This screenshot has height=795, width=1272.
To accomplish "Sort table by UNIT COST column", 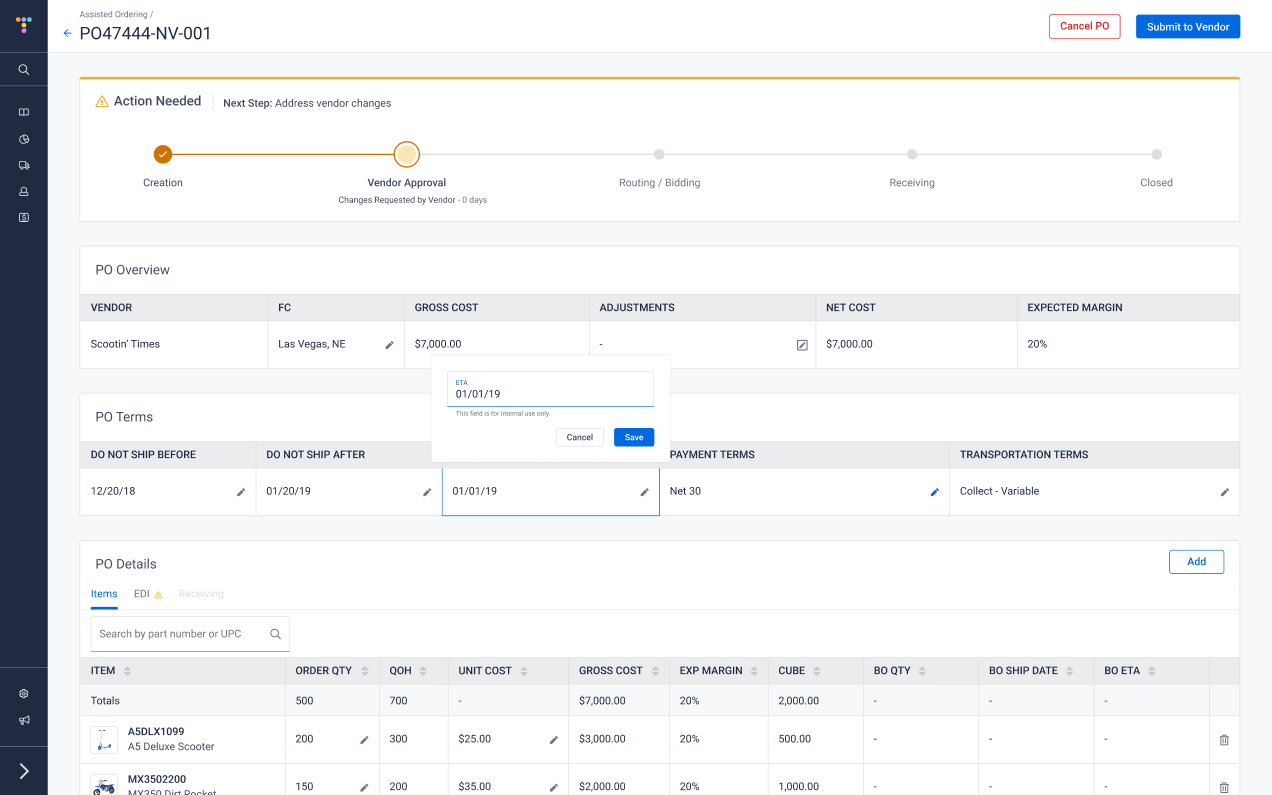I will [525, 671].
